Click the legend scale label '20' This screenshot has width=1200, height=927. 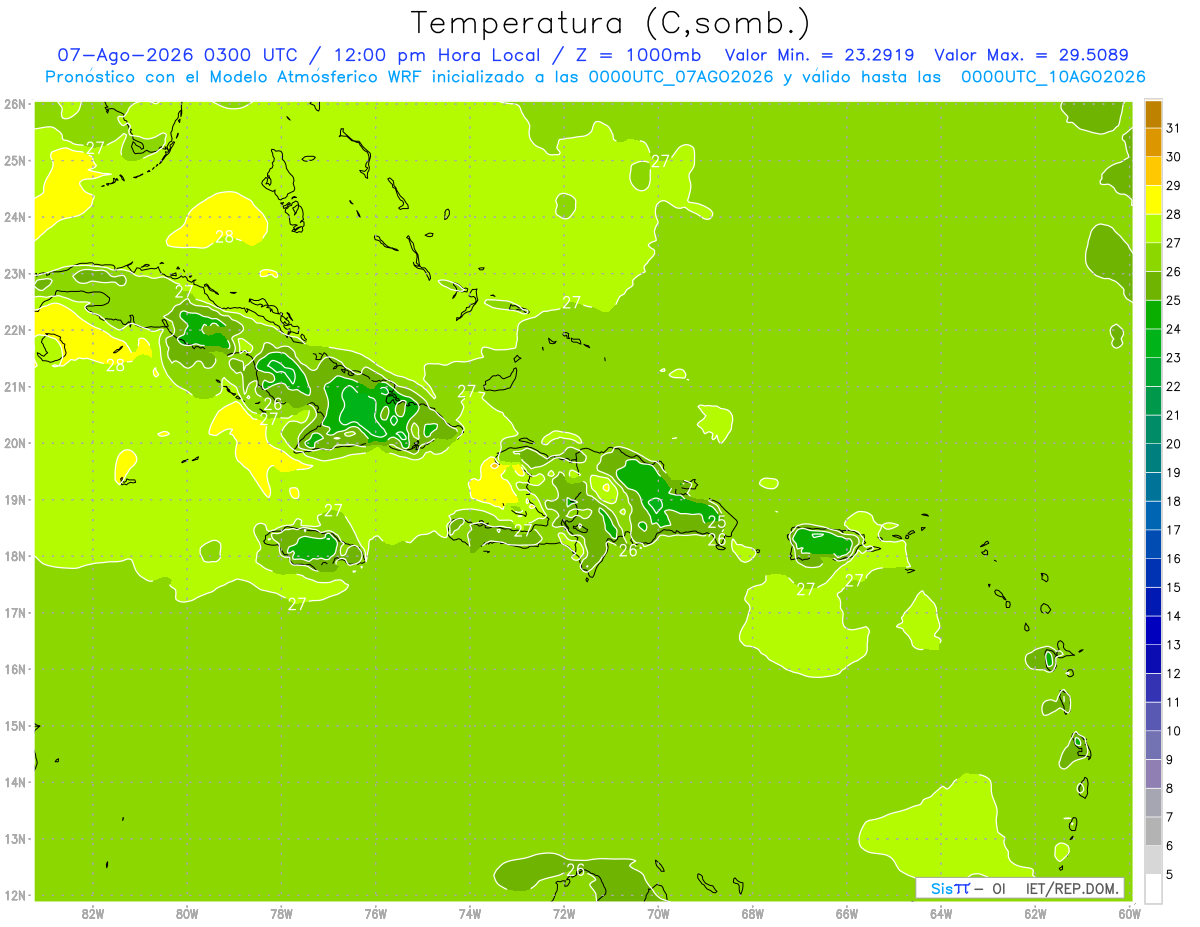click(1174, 444)
